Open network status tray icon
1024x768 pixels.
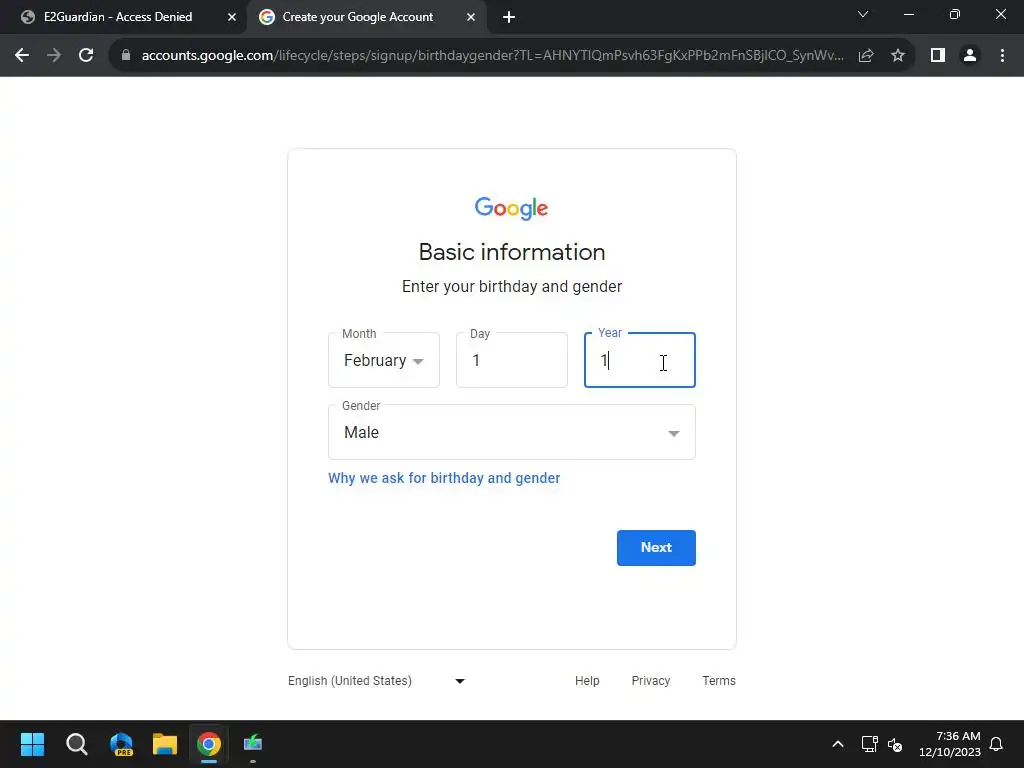869,744
